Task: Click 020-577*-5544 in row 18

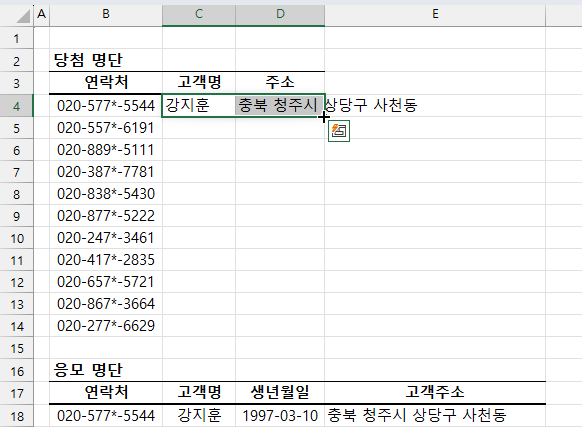Action: [106, 415]
